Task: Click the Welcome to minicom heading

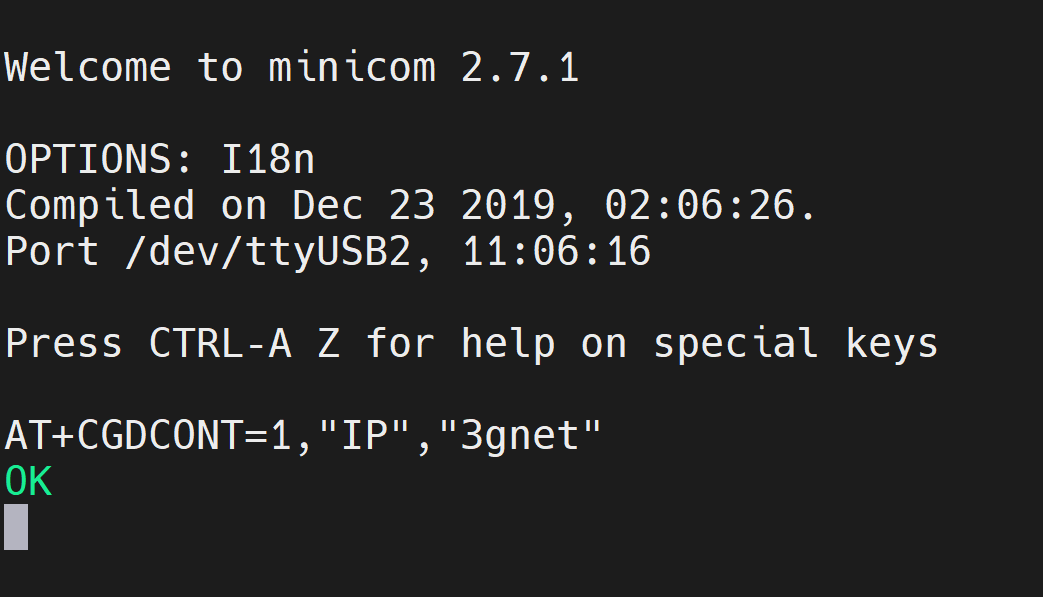Action: [291, 67]
